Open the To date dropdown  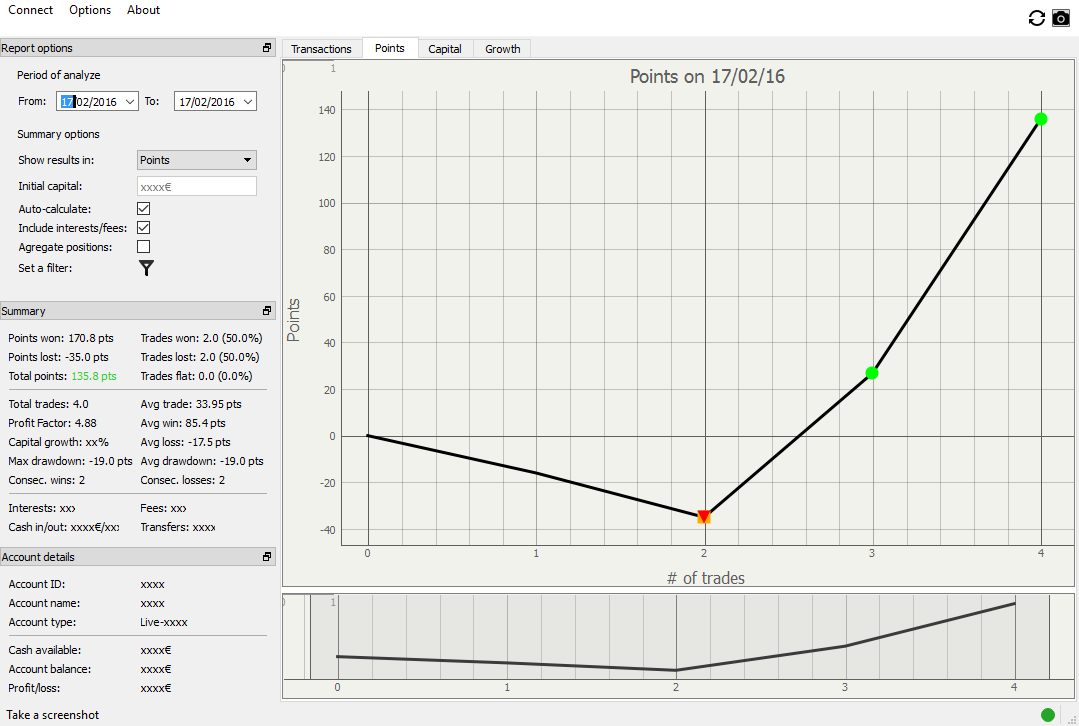tap(248, 102)
